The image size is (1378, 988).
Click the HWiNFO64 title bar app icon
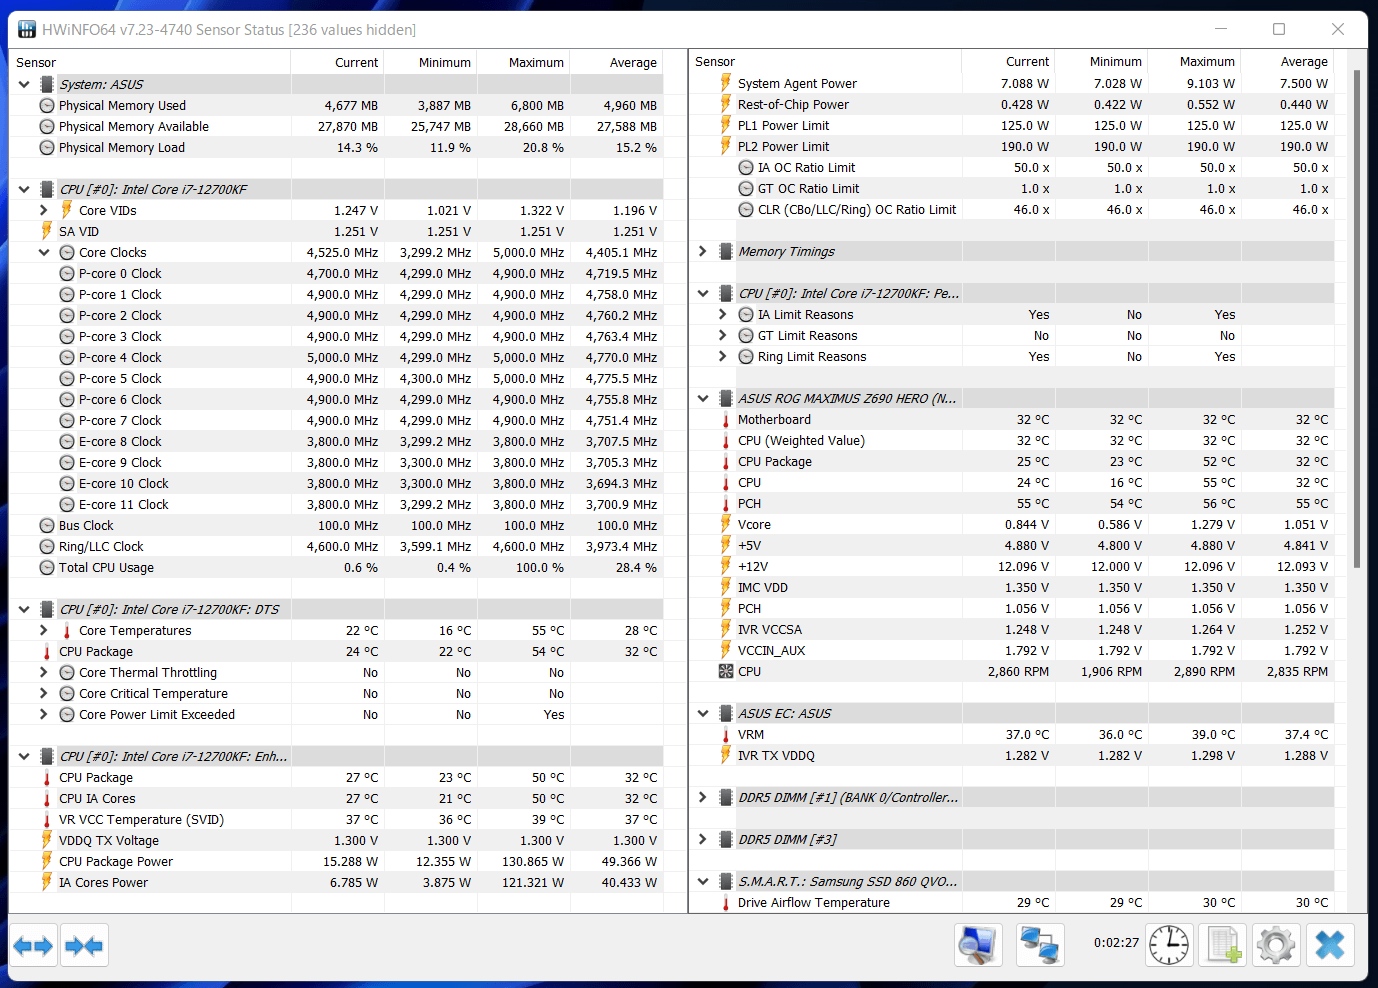(x=27, y=30)
